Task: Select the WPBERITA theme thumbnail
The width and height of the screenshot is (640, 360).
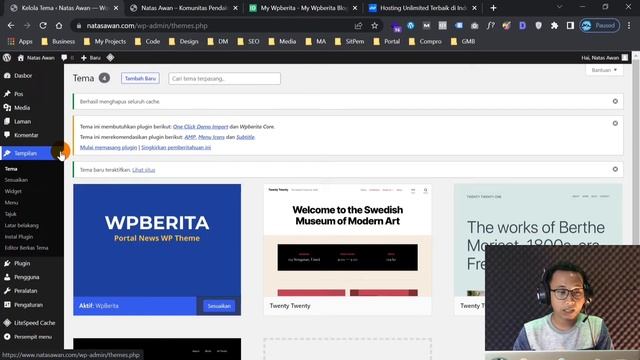Action: click(157, 240)
